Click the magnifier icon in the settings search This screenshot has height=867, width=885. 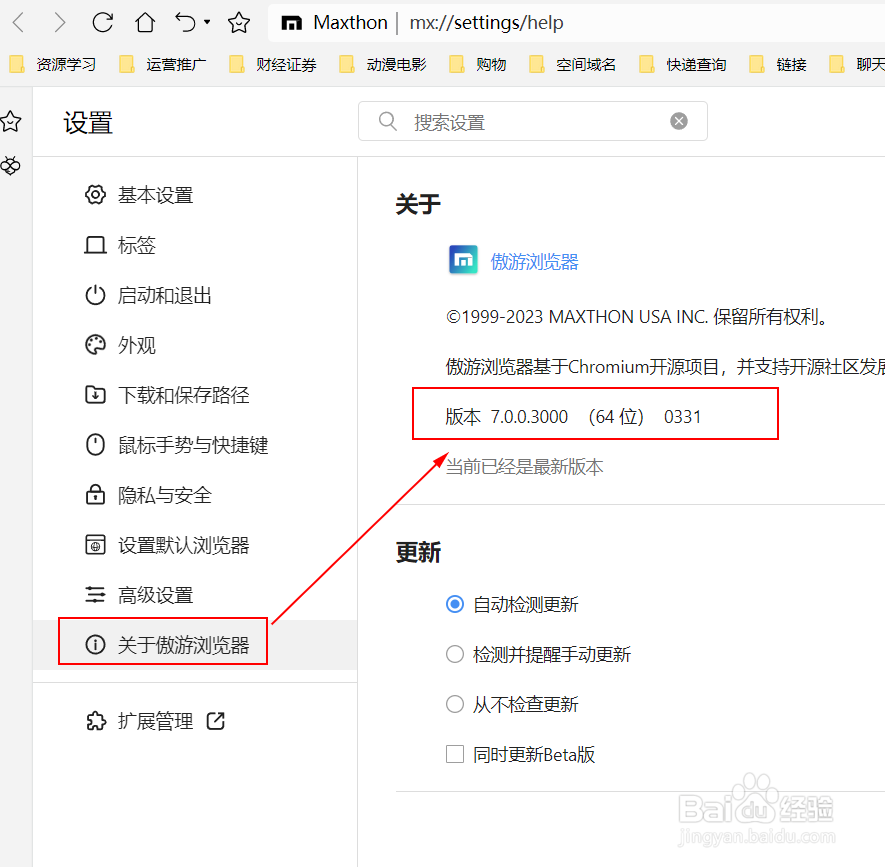388,121
